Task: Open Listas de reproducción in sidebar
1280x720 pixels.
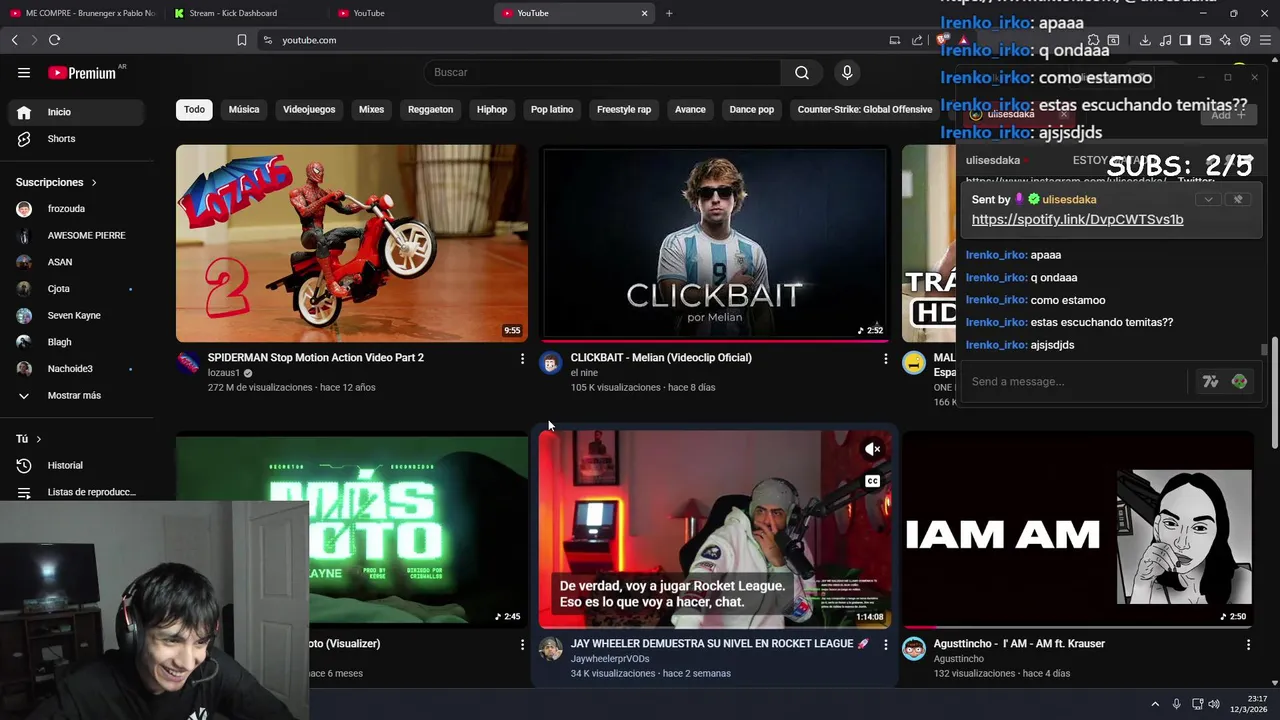Action: tap(78, 492)
